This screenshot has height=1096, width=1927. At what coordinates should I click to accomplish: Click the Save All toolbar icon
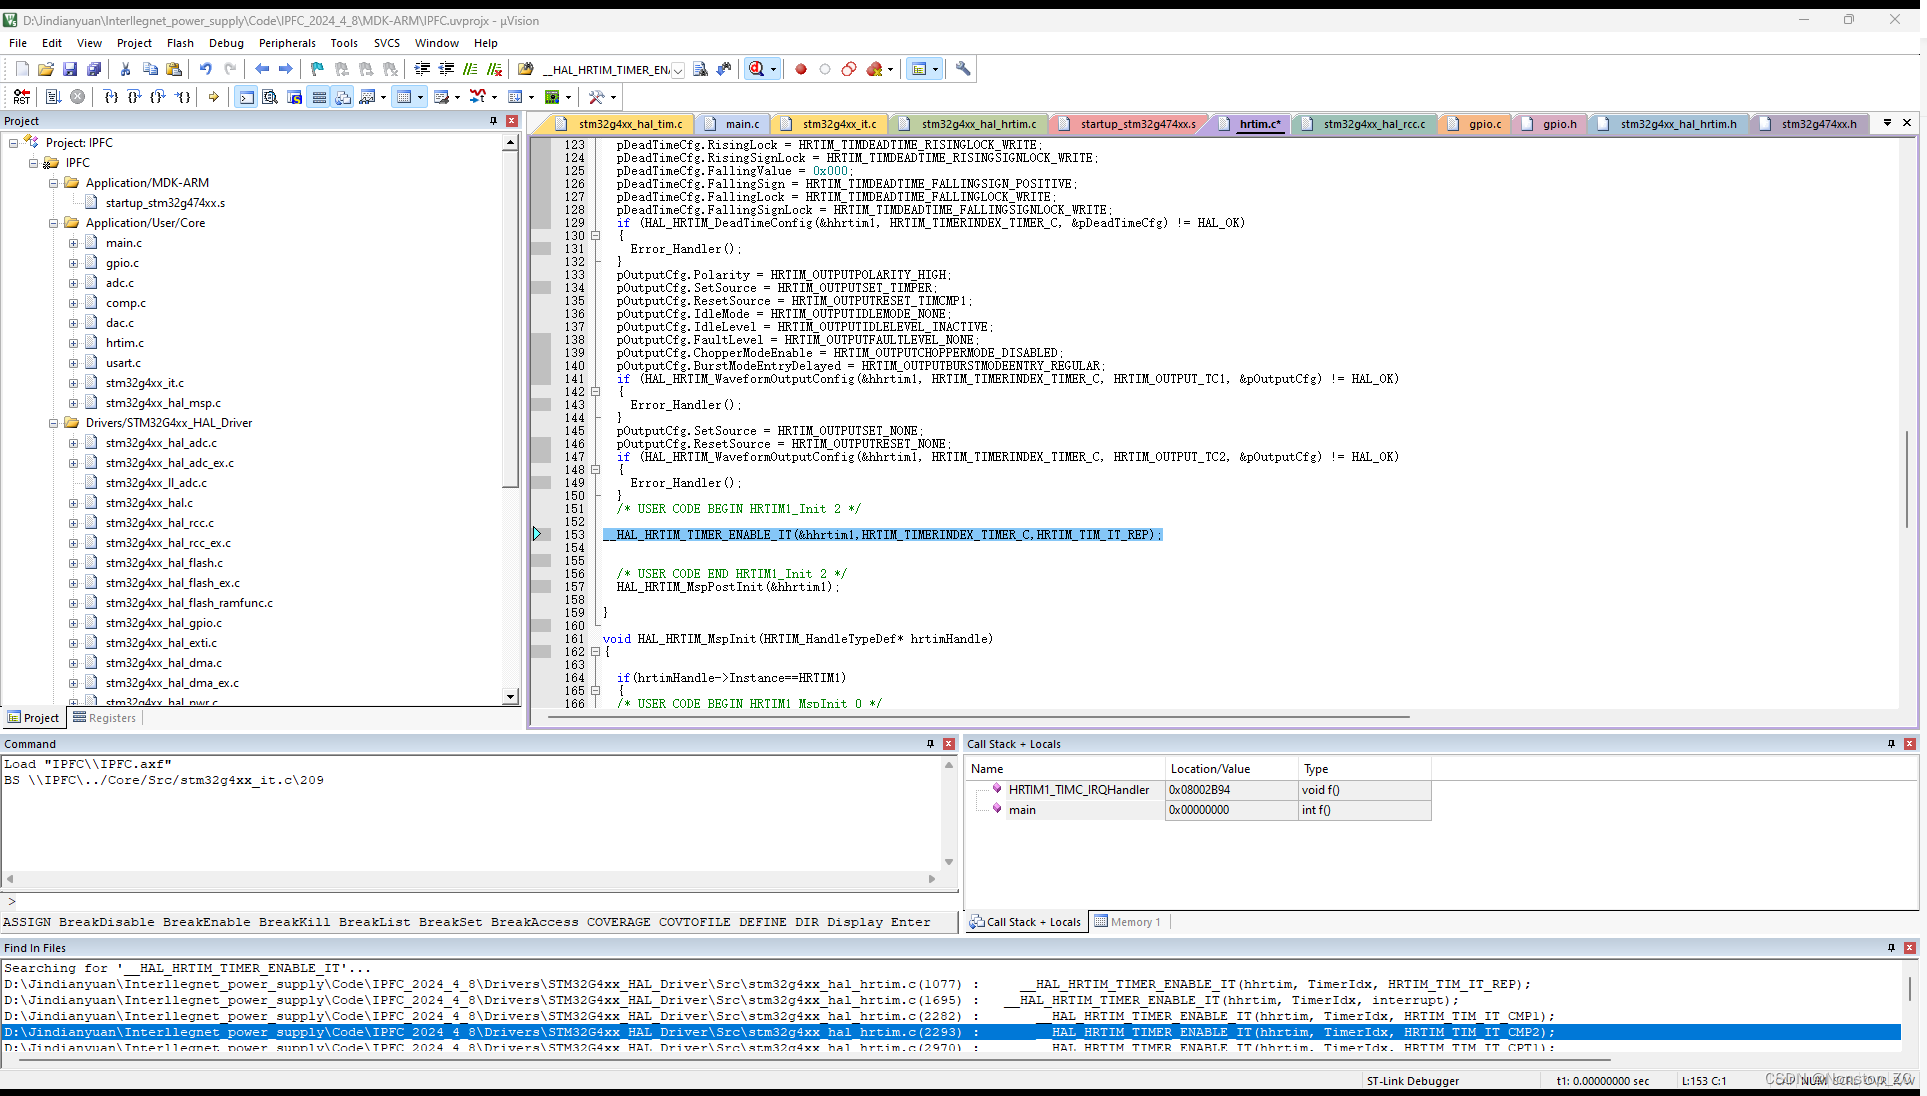tap(94, 69)
